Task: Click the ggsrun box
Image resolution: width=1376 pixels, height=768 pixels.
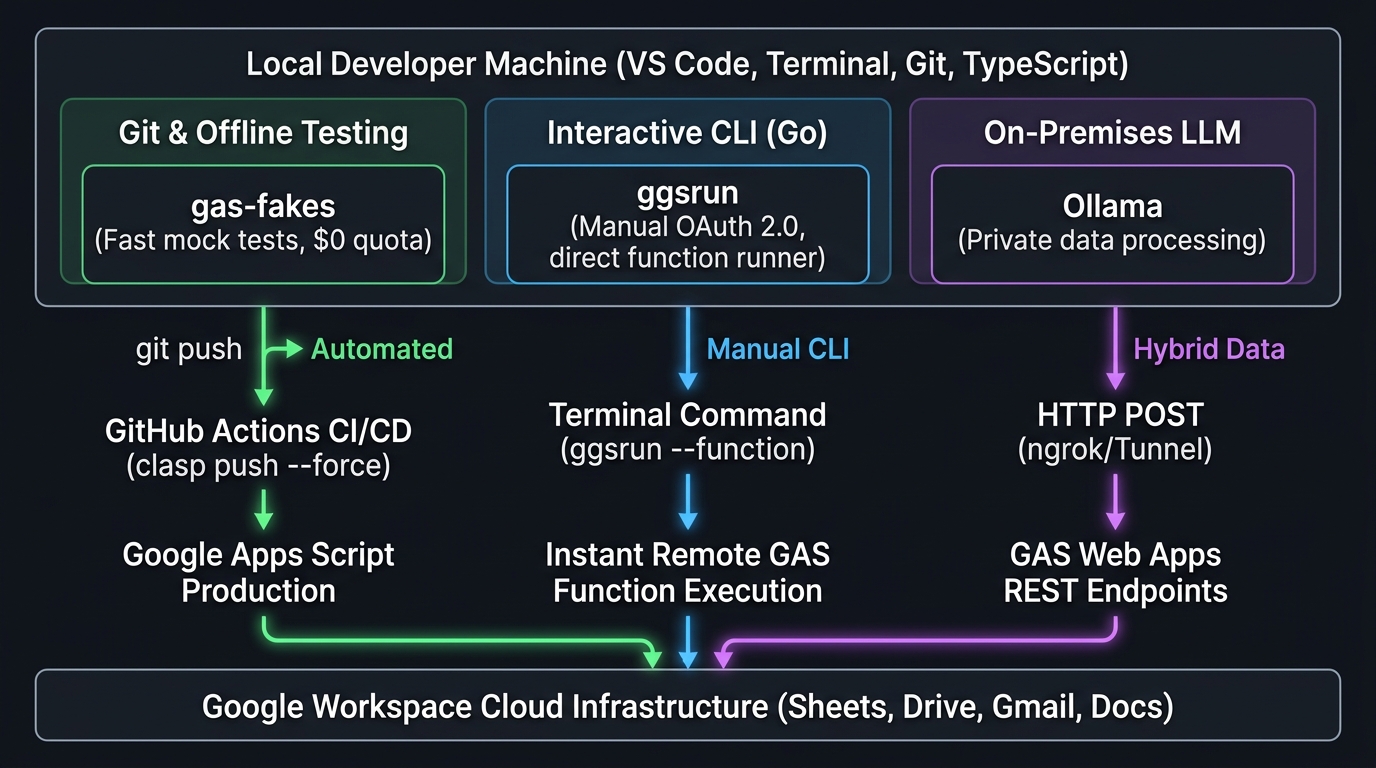Action: [688, 224]
